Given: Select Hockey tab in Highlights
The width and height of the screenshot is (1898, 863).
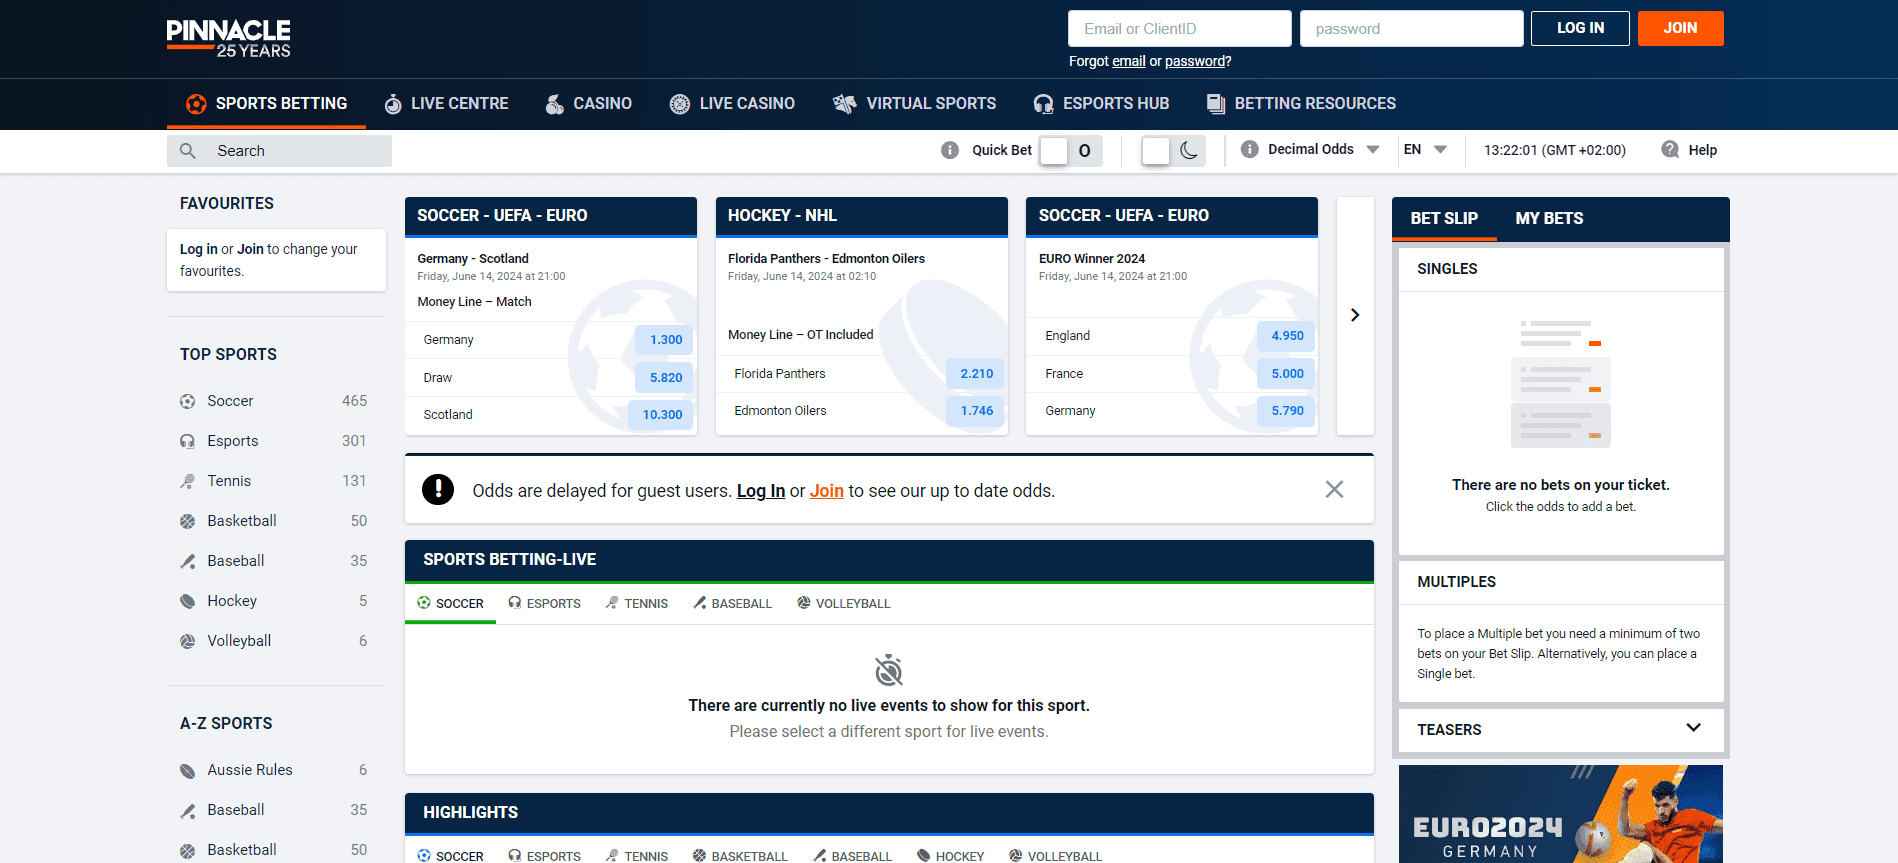Looking at the screenshot, I should pos(950,856).
